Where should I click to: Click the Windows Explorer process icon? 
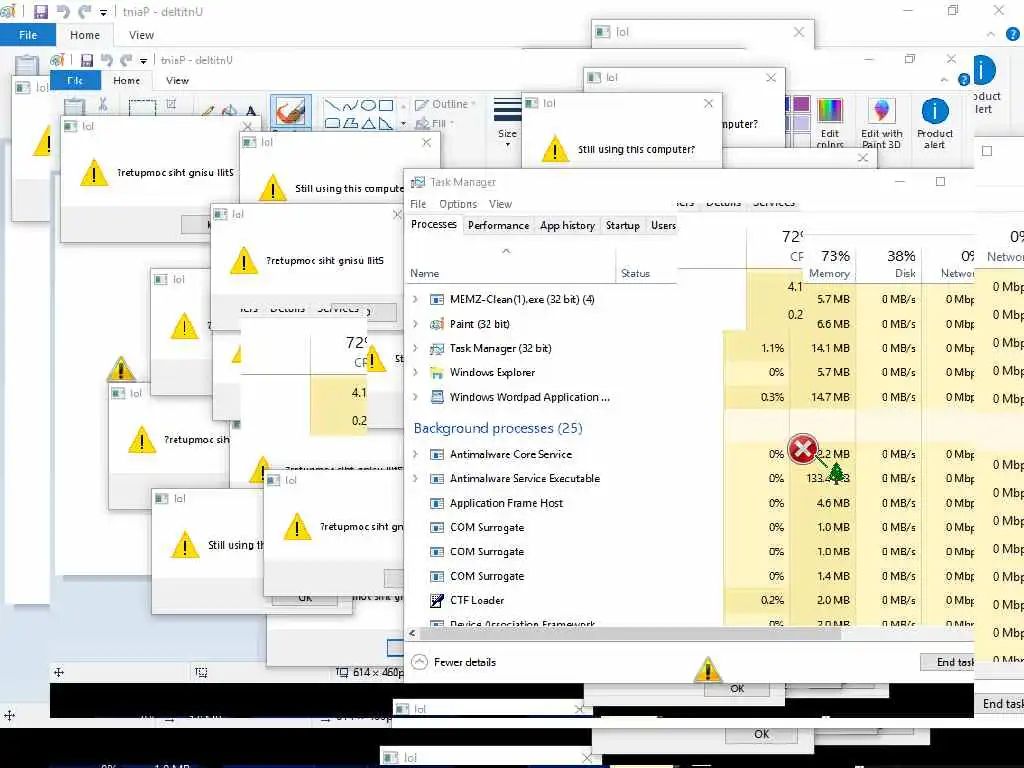coord(437,372)
